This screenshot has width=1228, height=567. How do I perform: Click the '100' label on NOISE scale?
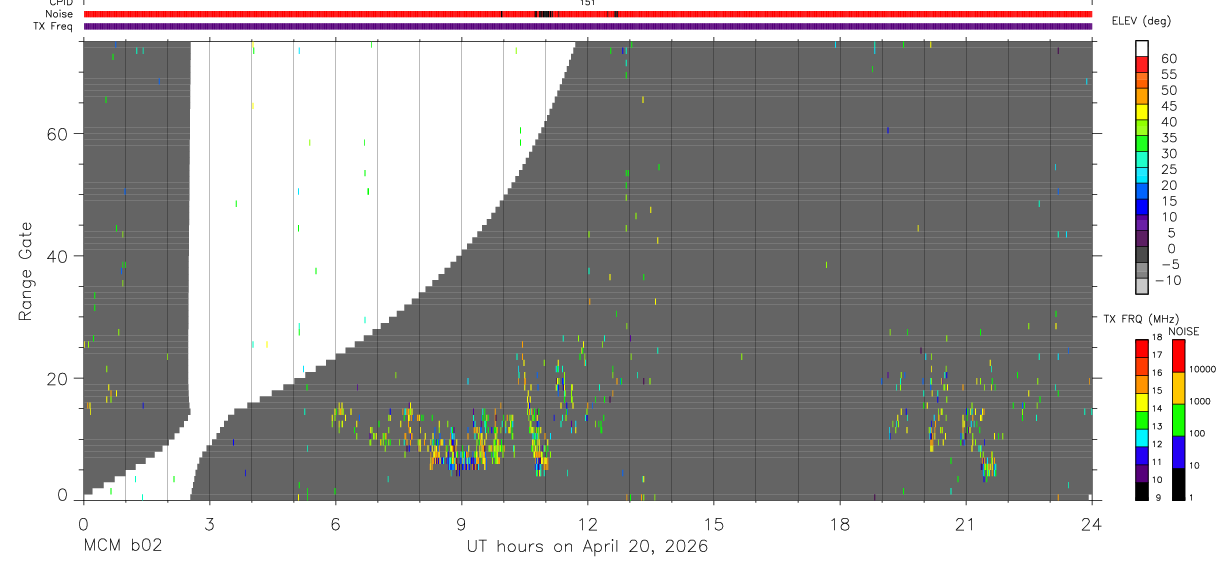tap(1198, 433)
